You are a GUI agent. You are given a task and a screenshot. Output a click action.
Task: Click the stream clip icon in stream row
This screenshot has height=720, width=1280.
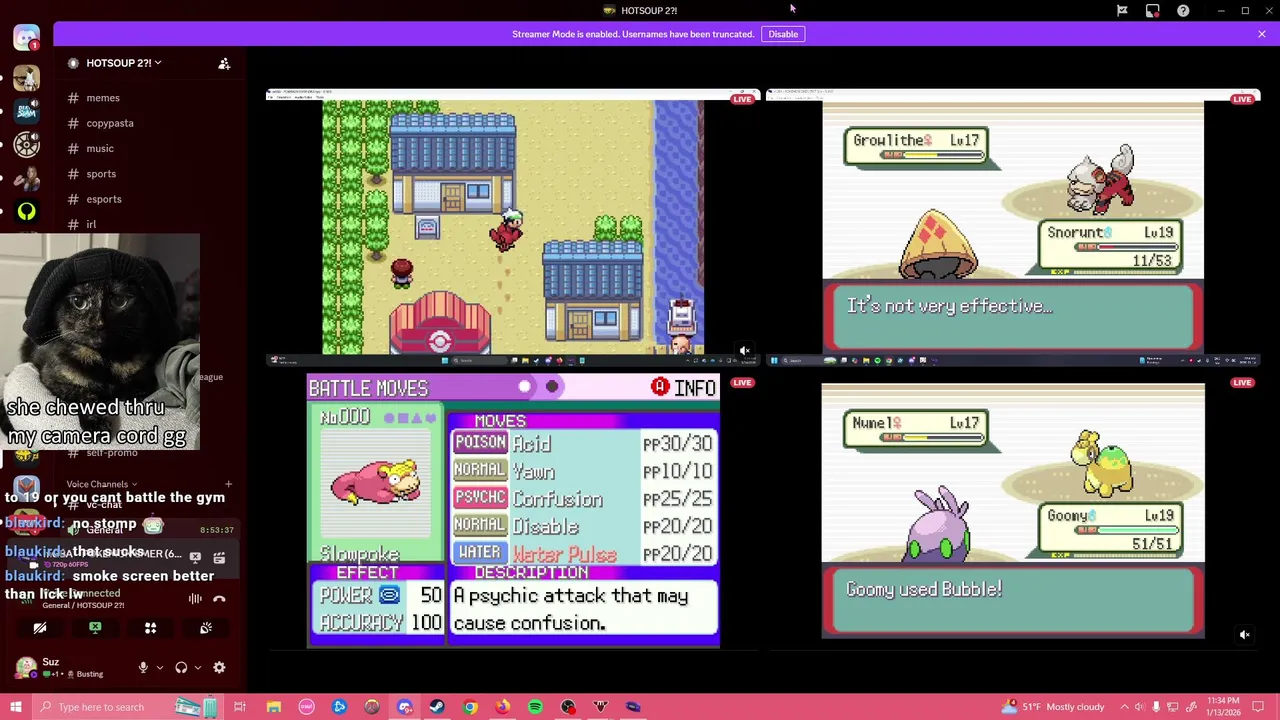(x=219, y=557)
